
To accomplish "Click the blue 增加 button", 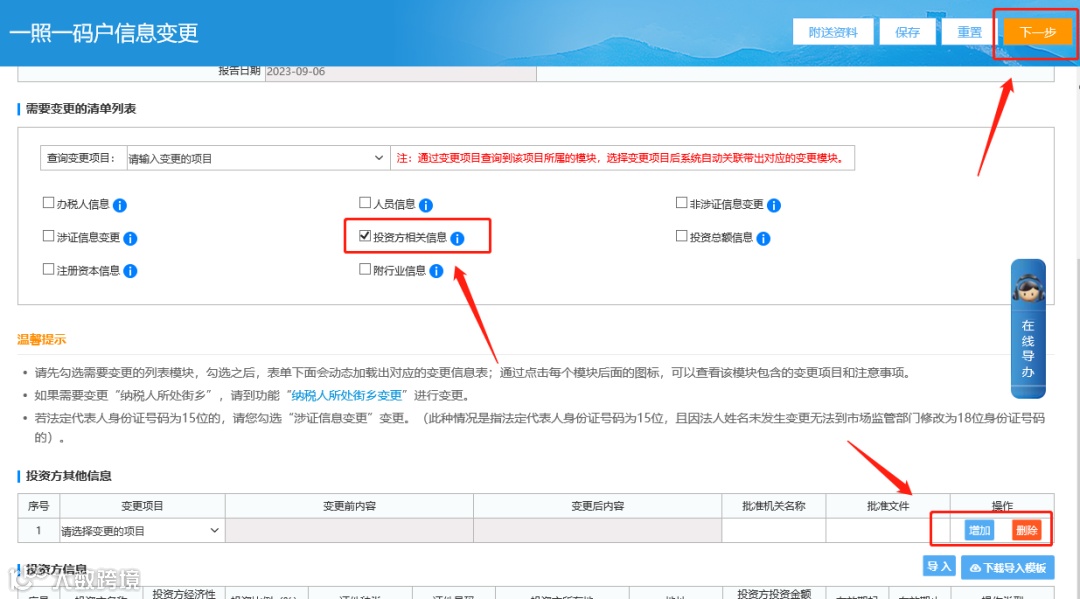I will (x=979, y=530).
